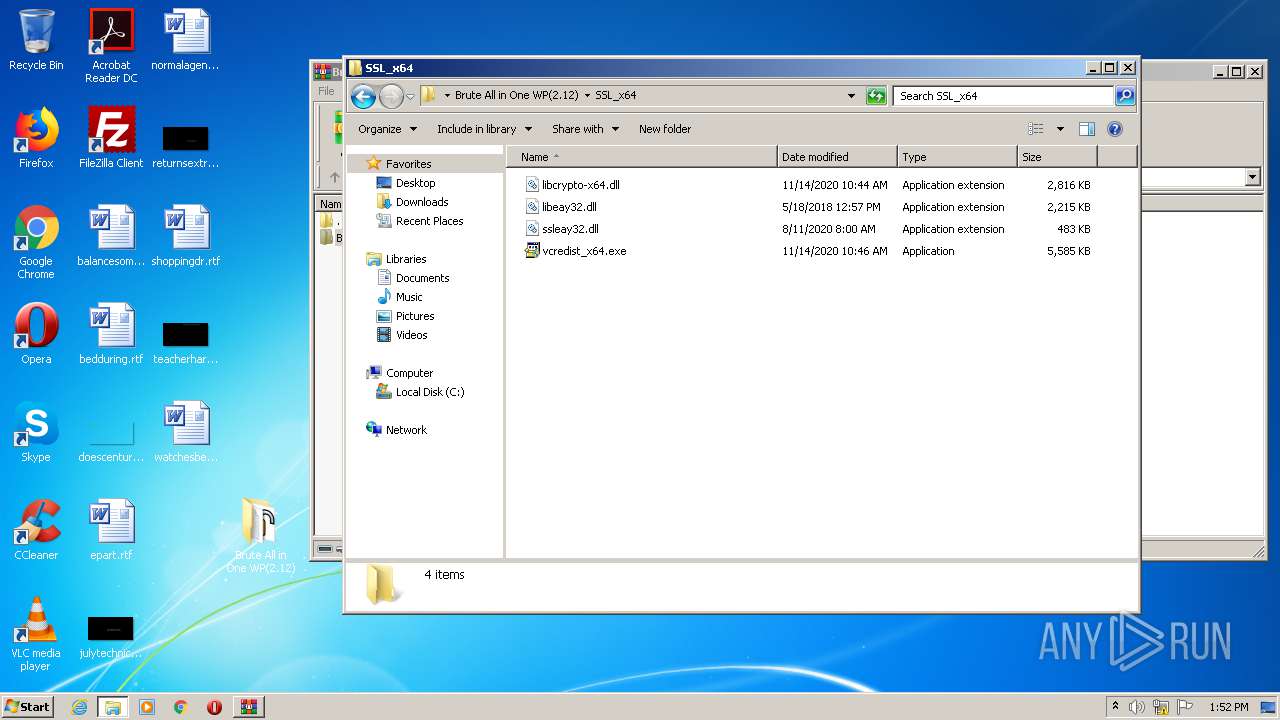Select the shoppingdr.rtf desktop file
This screenshot has width=1280, height=720.
(x=185, y=236)
